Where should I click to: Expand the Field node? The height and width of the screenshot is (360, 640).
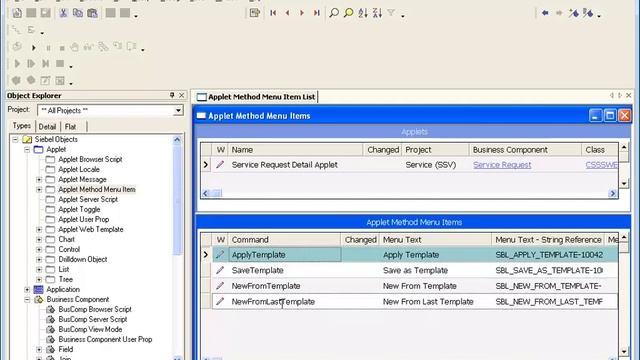click(39, 350)
